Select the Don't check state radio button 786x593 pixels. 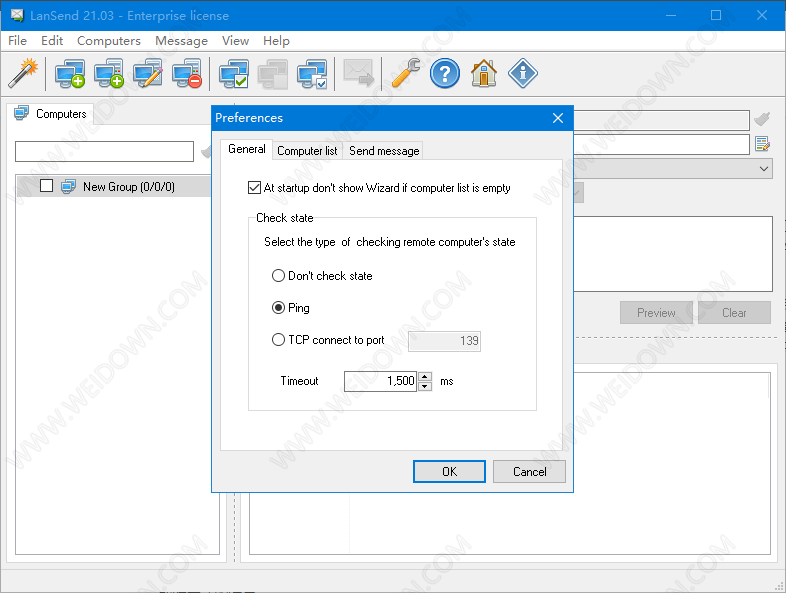coord(278,276)
